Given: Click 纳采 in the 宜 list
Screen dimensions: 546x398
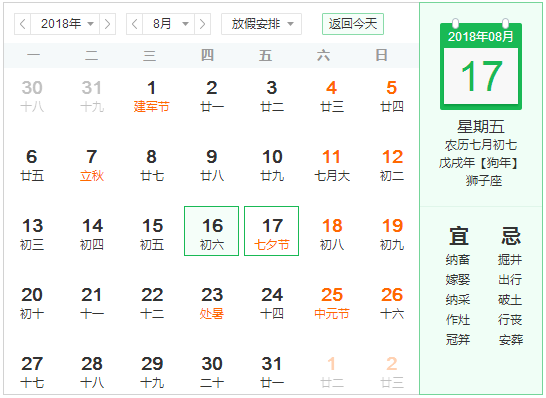Looking at the screenshot, I should (x=458, y=299).
